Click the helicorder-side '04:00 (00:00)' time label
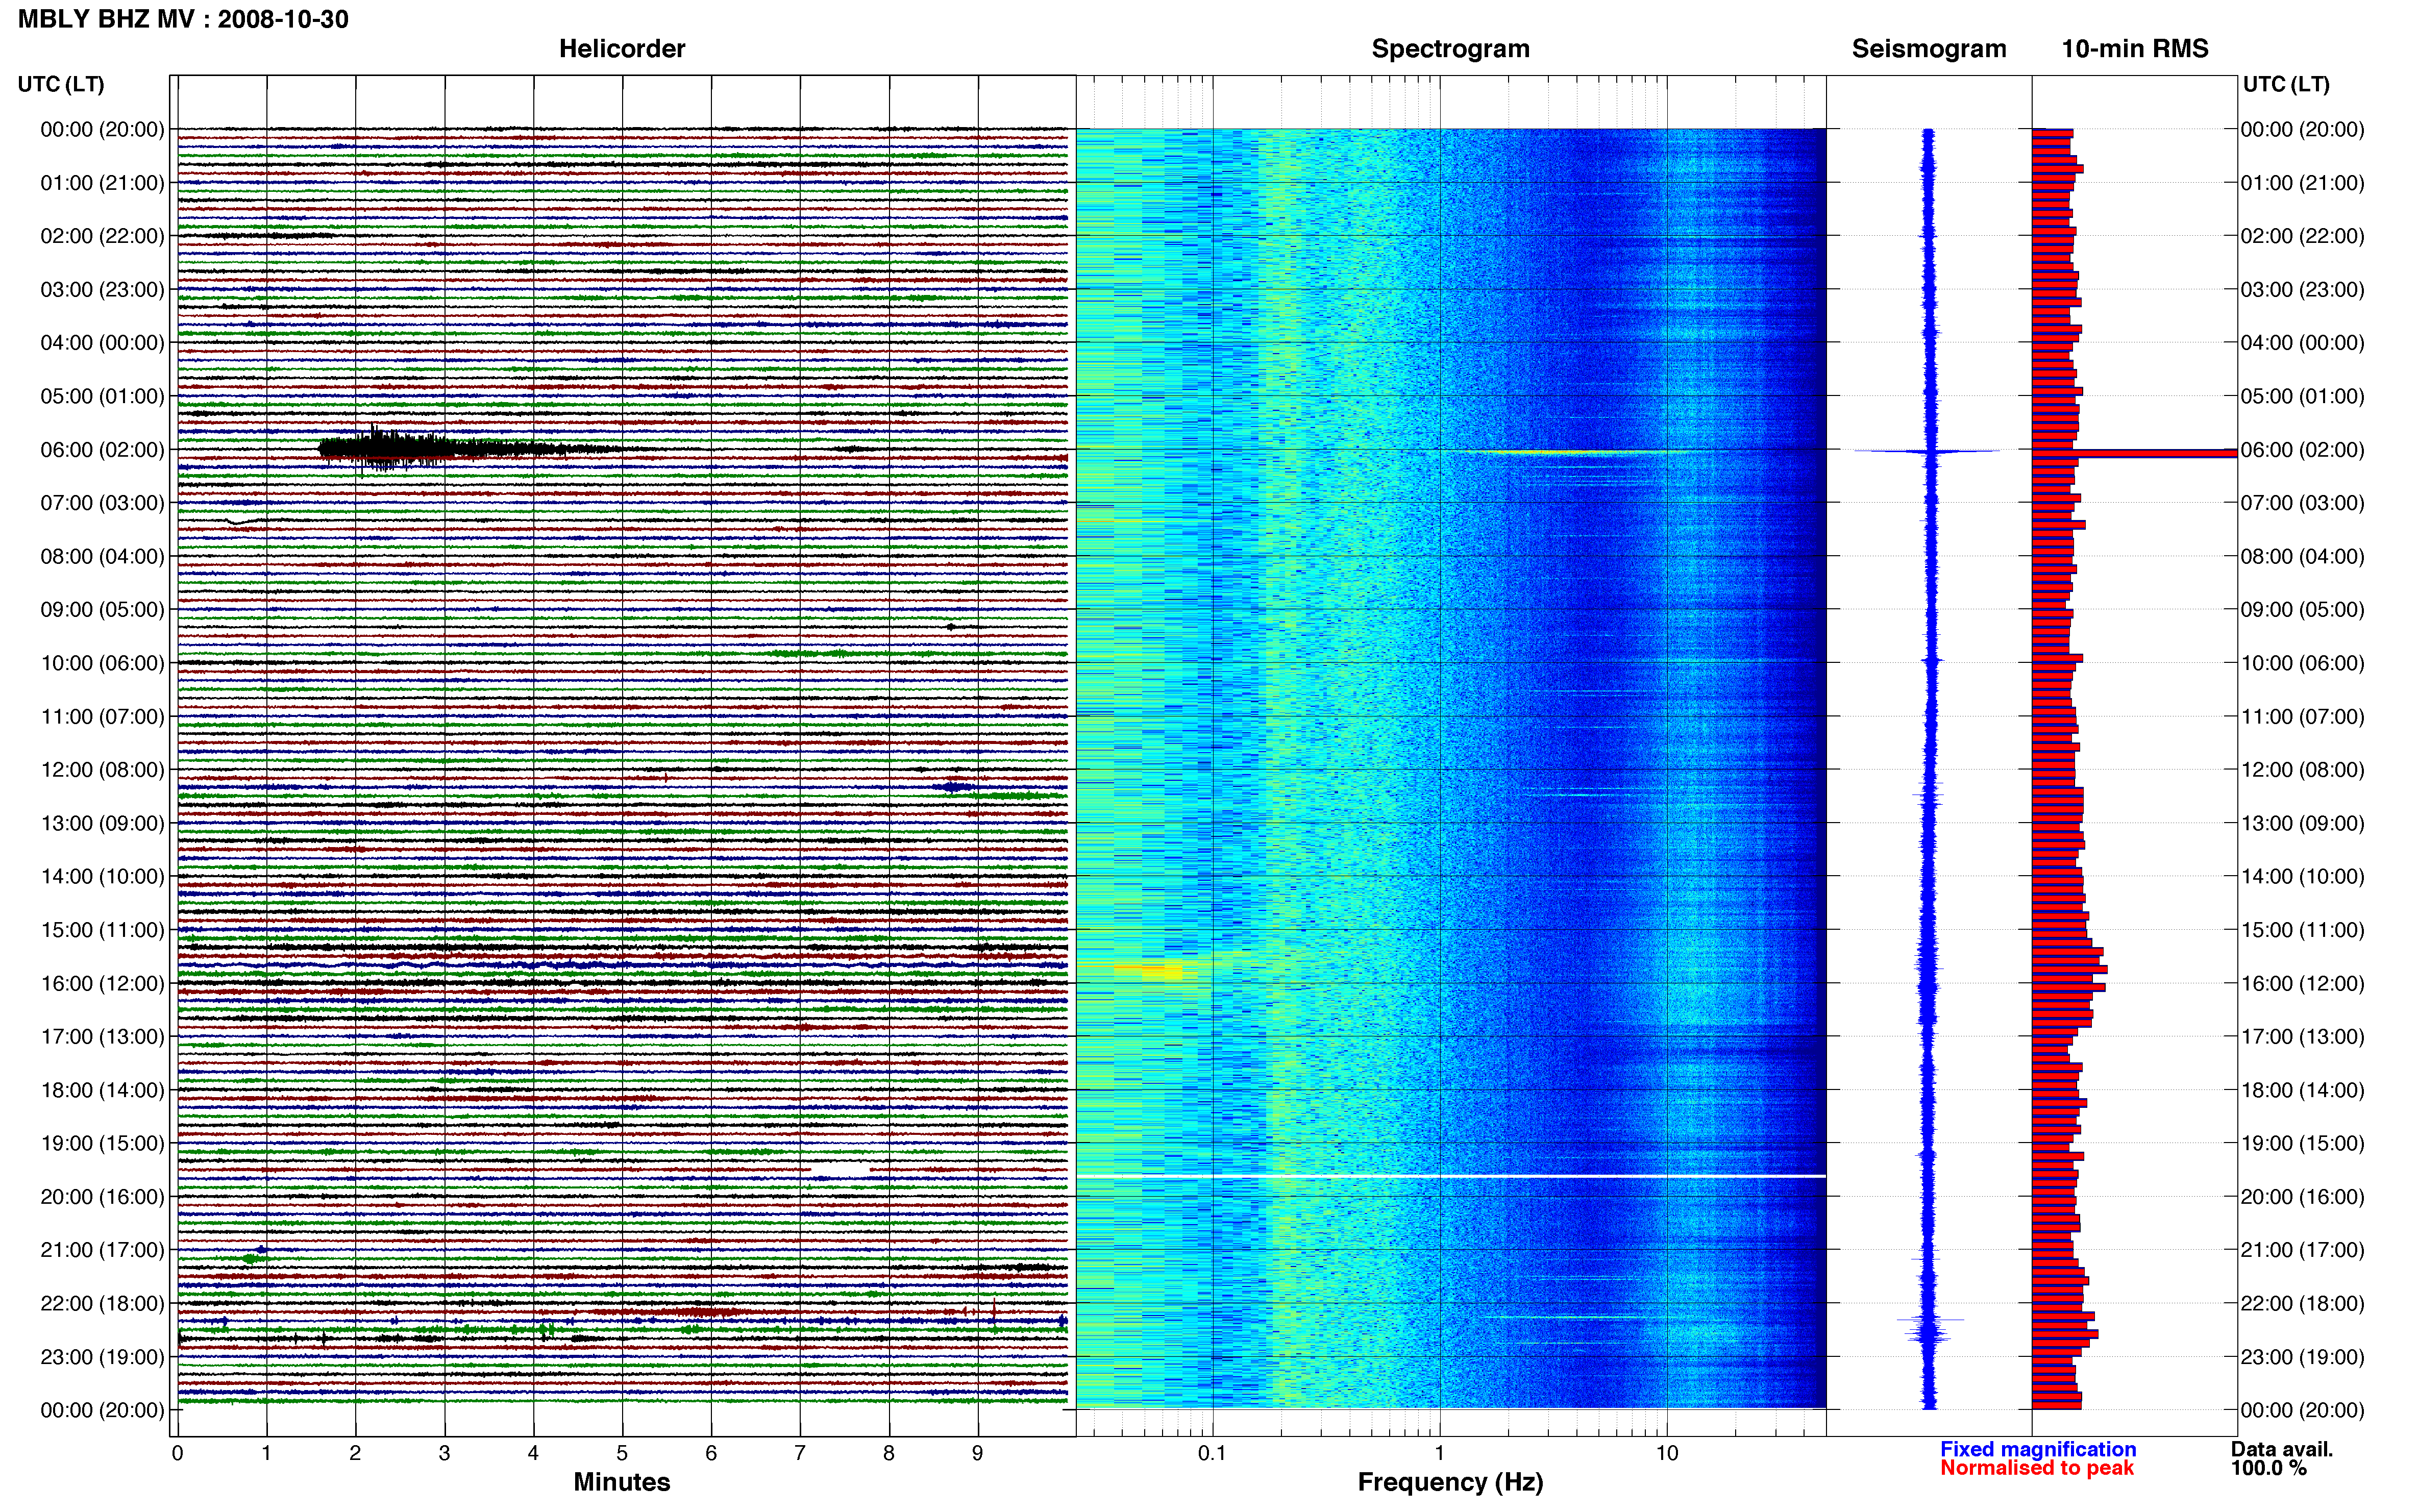This screenshot has width=2419, height=1512. point(102,343)
